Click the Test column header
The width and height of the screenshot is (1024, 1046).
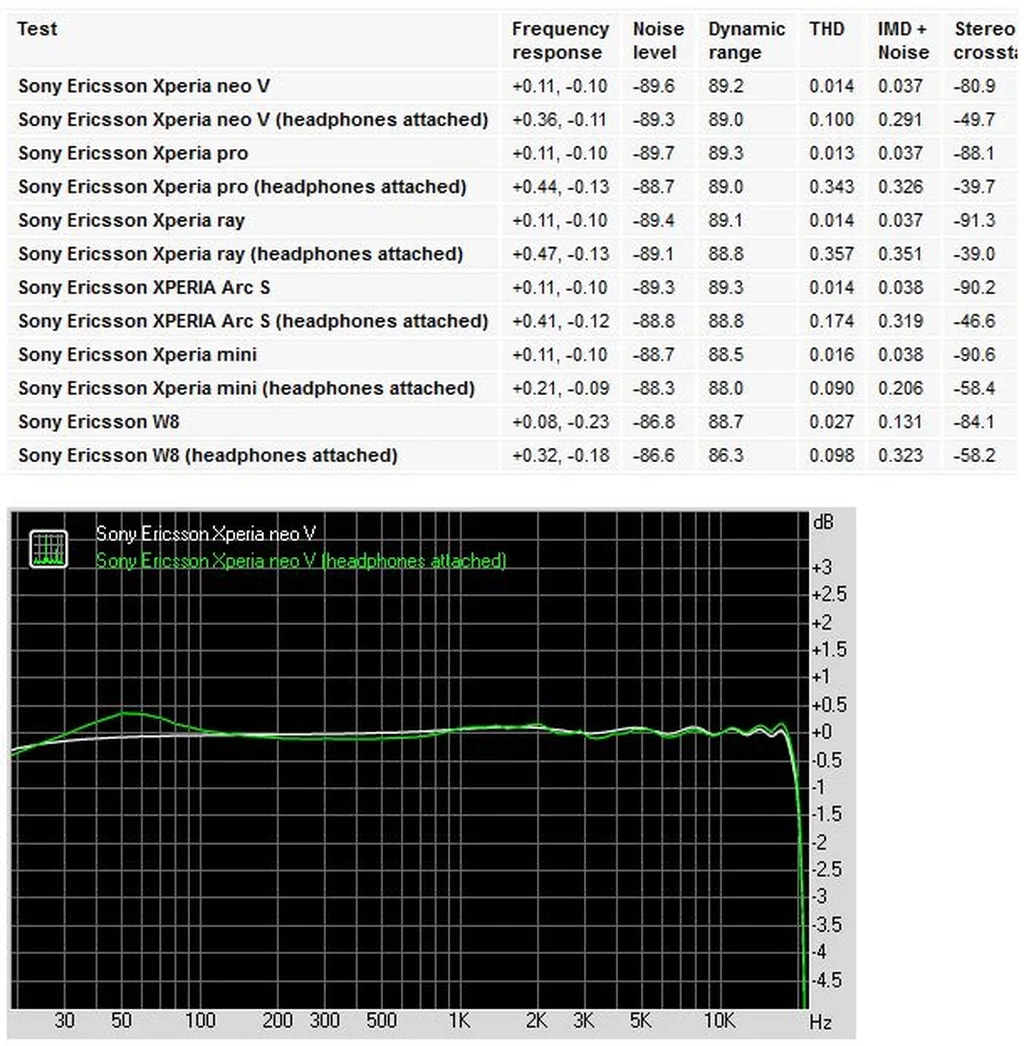pyautogui.click(x=37, y=29)
